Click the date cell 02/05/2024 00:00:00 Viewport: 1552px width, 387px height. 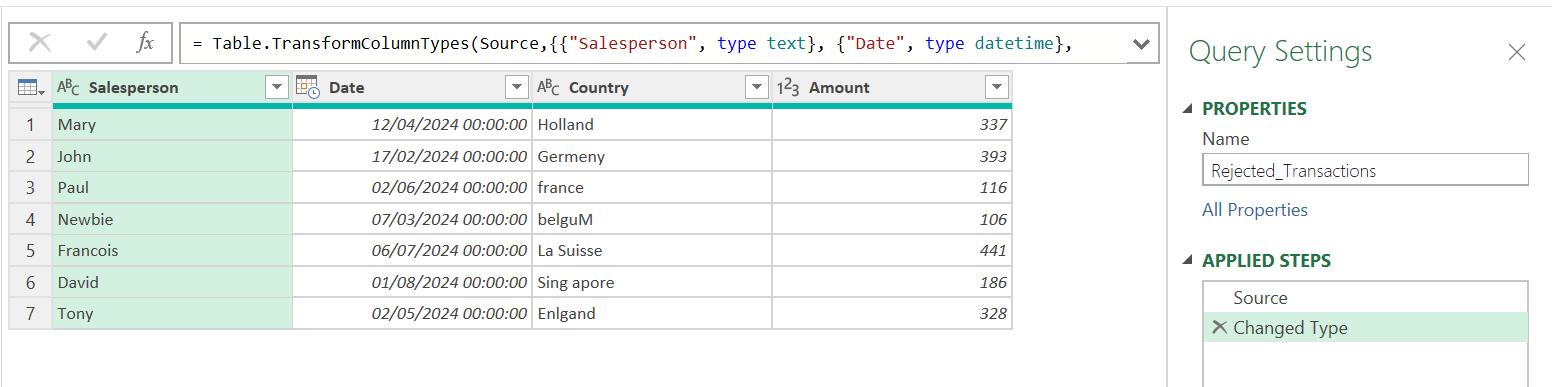(x=412, y=314)
